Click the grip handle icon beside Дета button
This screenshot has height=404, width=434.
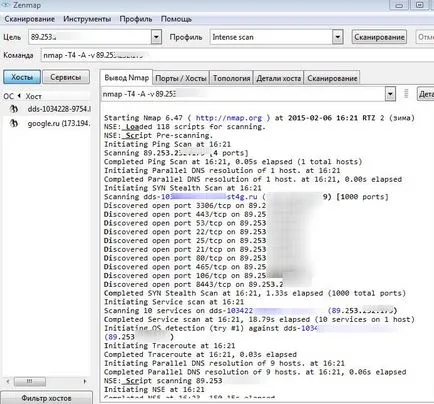point(406,94)
